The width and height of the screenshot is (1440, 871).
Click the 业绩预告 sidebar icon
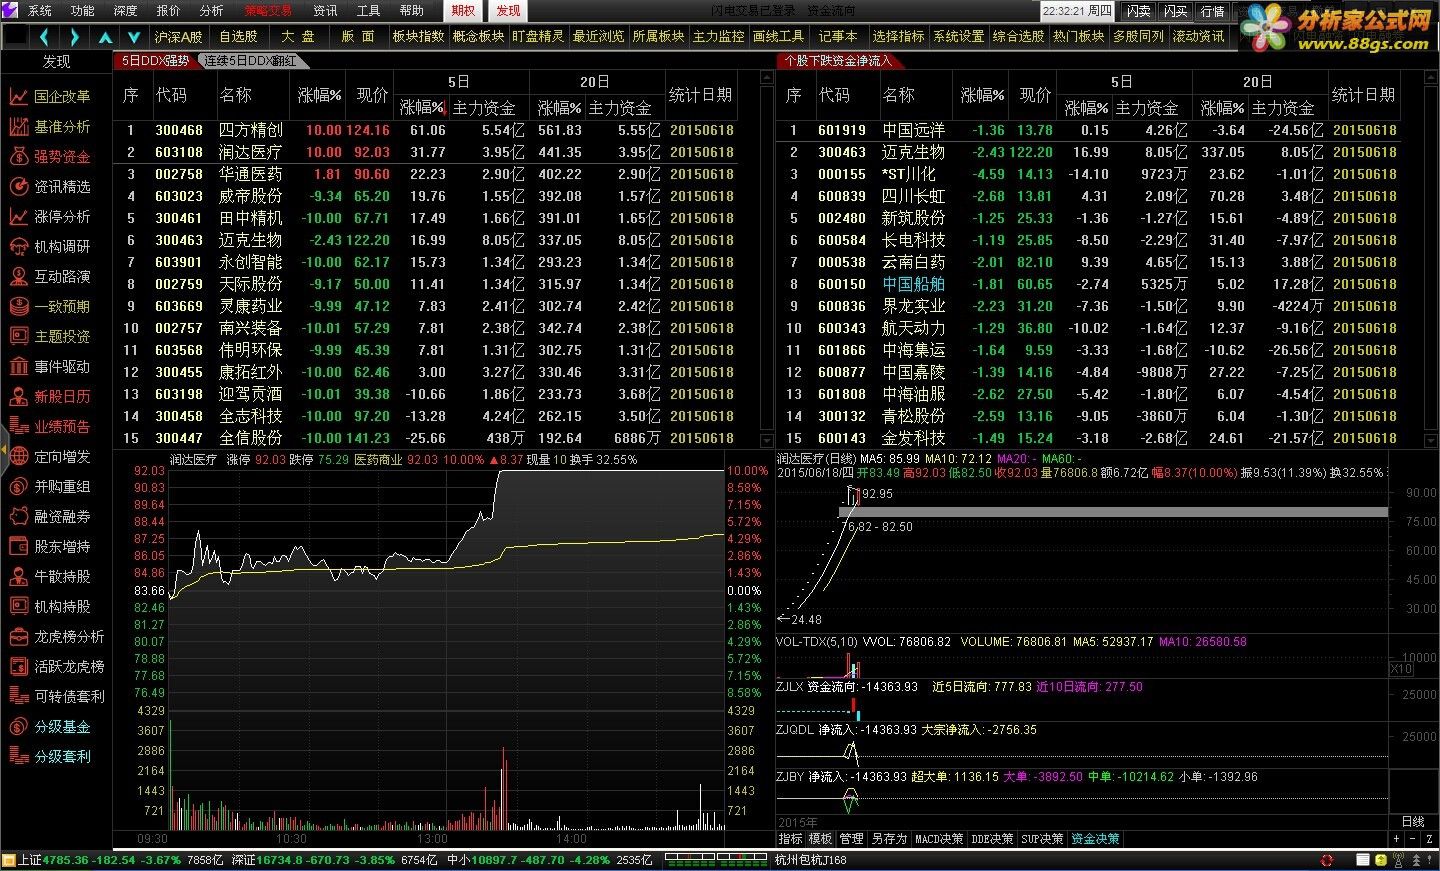coord(18,427)
